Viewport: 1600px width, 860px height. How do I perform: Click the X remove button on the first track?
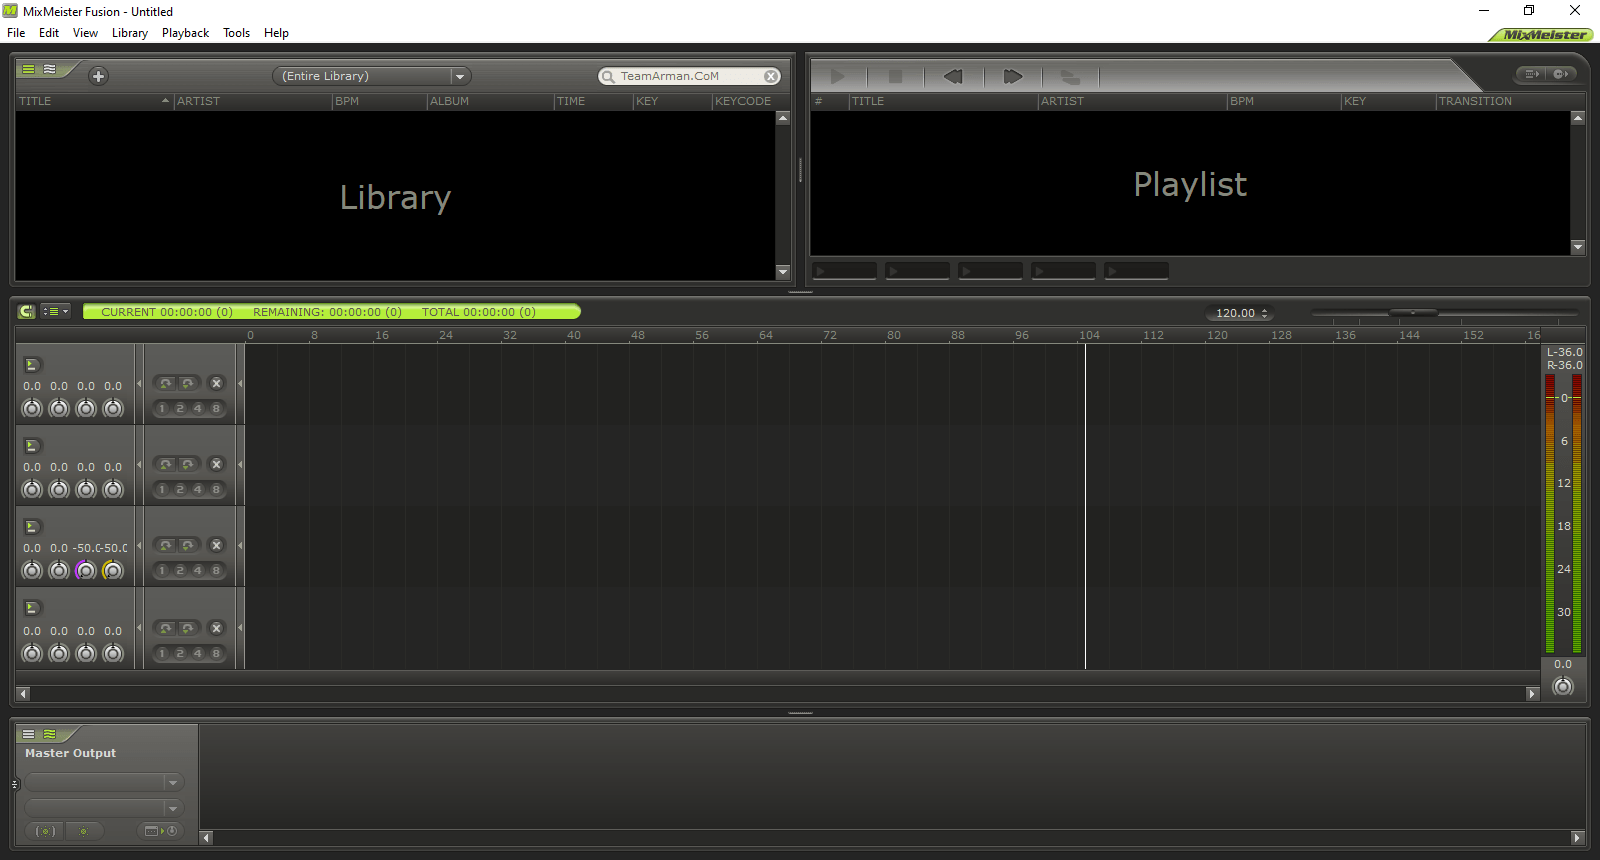[x=216, y=383]
